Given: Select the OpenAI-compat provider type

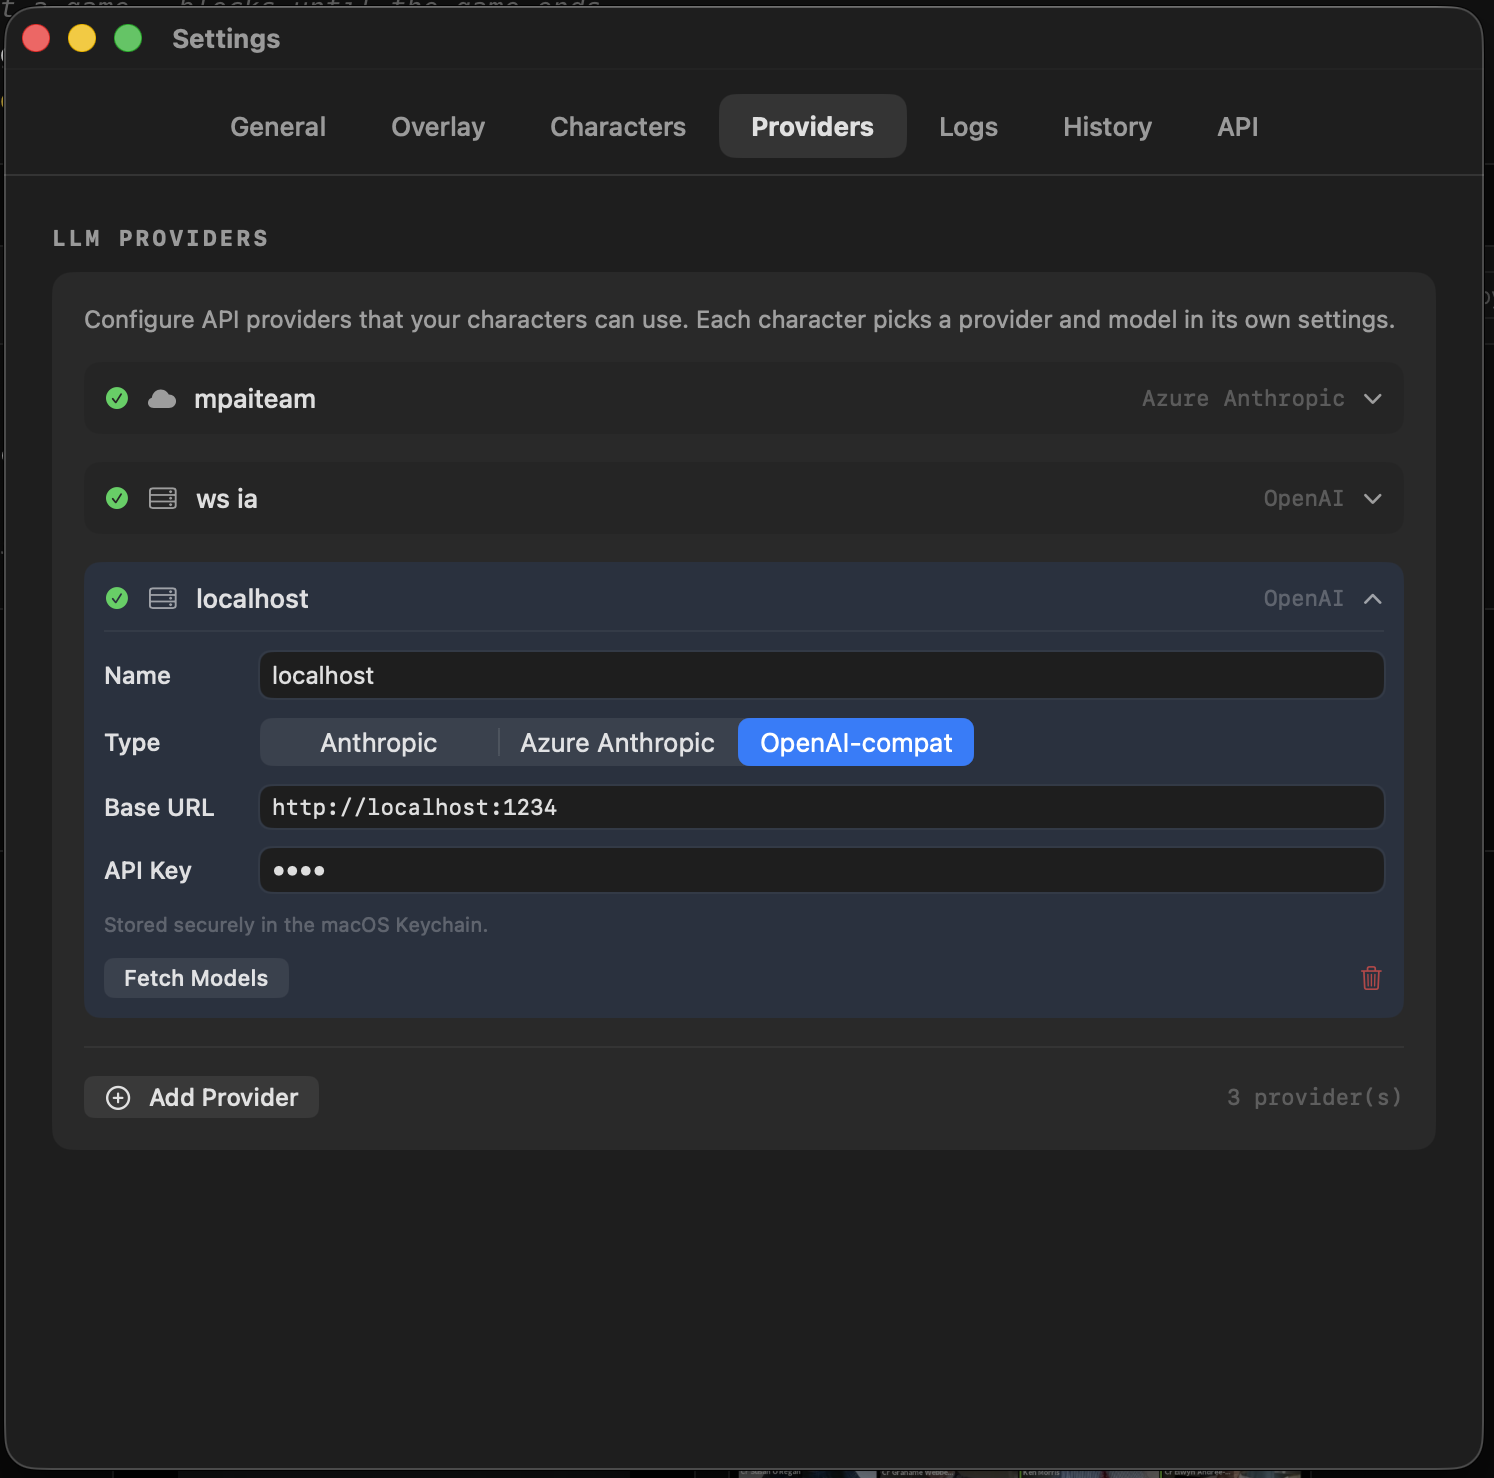Looking at the screenshot, I should tap(856, 742).
